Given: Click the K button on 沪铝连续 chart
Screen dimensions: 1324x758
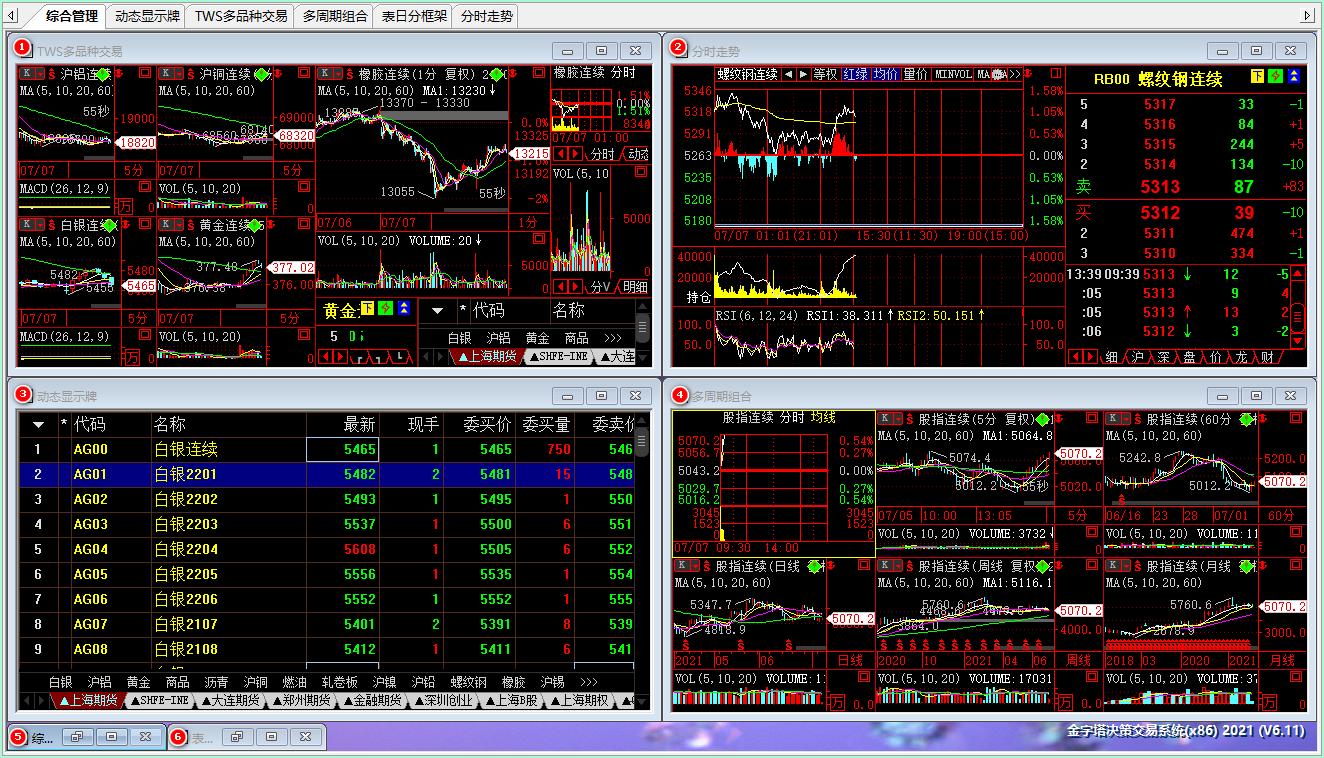Looking at the screenshot, I should [x=28, y=73].
